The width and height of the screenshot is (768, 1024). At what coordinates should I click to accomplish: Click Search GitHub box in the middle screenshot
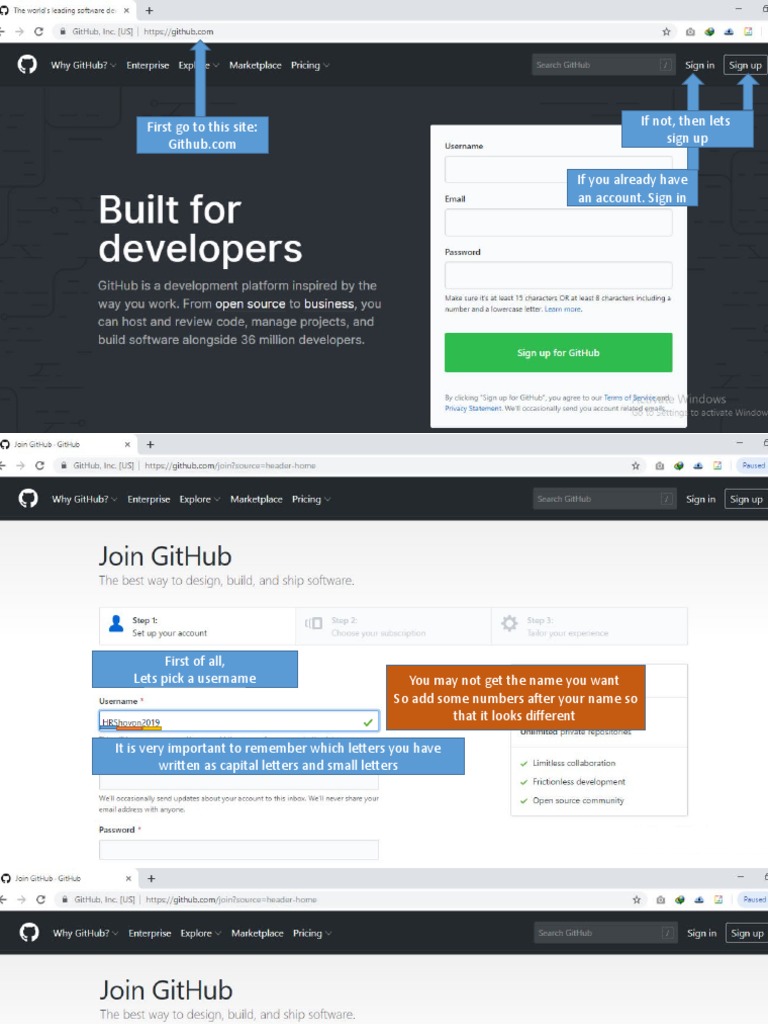(x=604, y=499)
